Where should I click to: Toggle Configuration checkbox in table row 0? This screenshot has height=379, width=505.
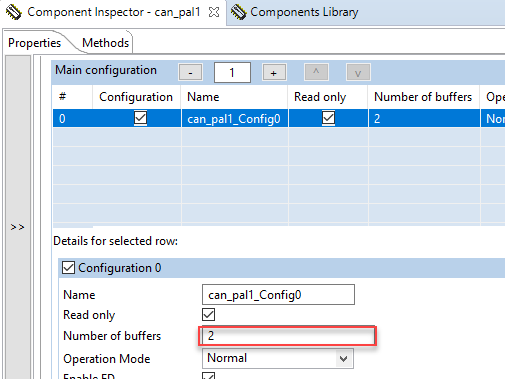click(x=140, y=118)
